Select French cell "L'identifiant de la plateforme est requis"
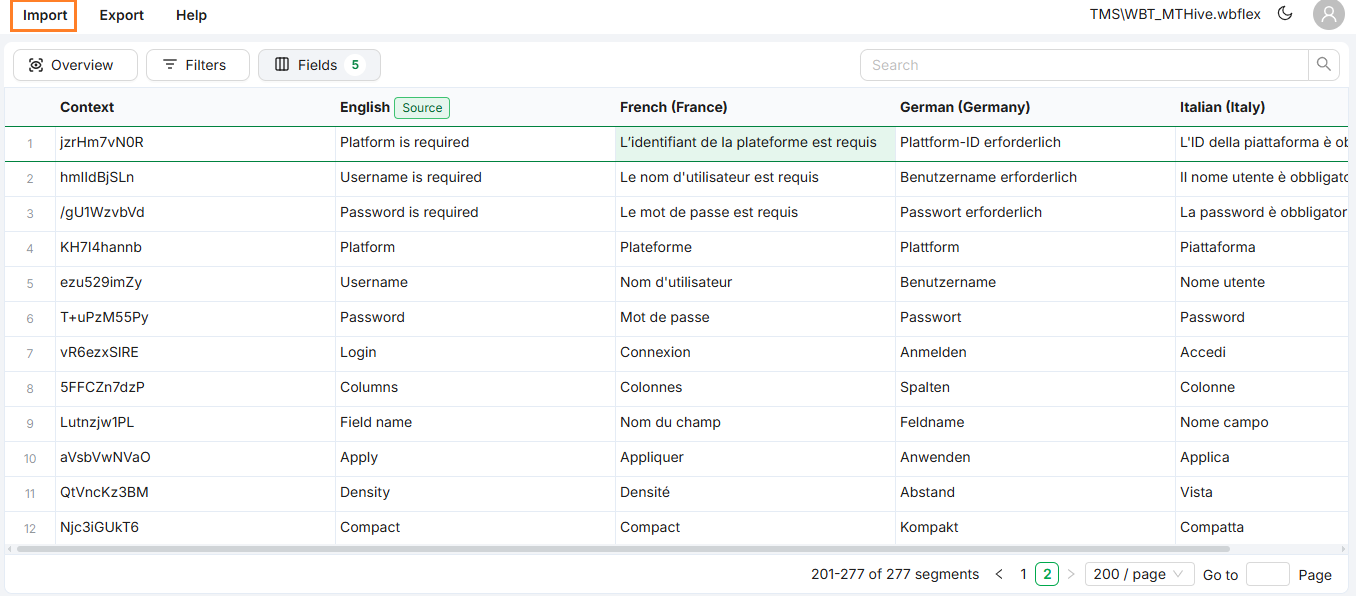The width and height of the screenshot is (1356, 596). pyautogui.click(x=748, y=142)
